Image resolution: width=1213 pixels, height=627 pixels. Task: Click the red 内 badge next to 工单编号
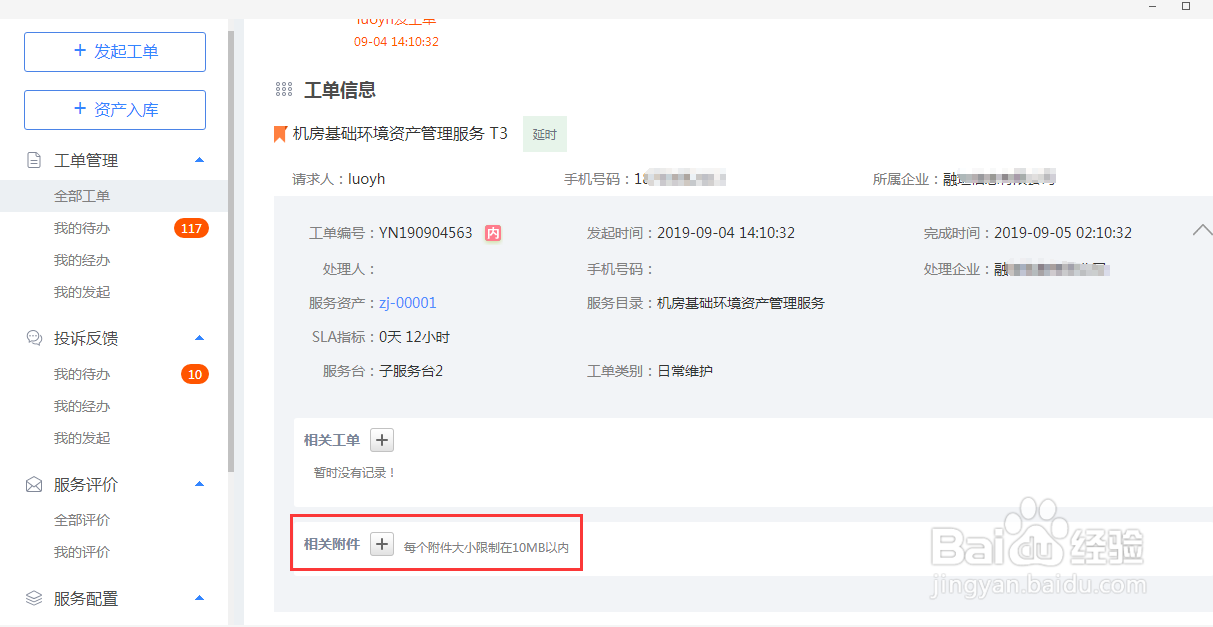pos(493,231)
